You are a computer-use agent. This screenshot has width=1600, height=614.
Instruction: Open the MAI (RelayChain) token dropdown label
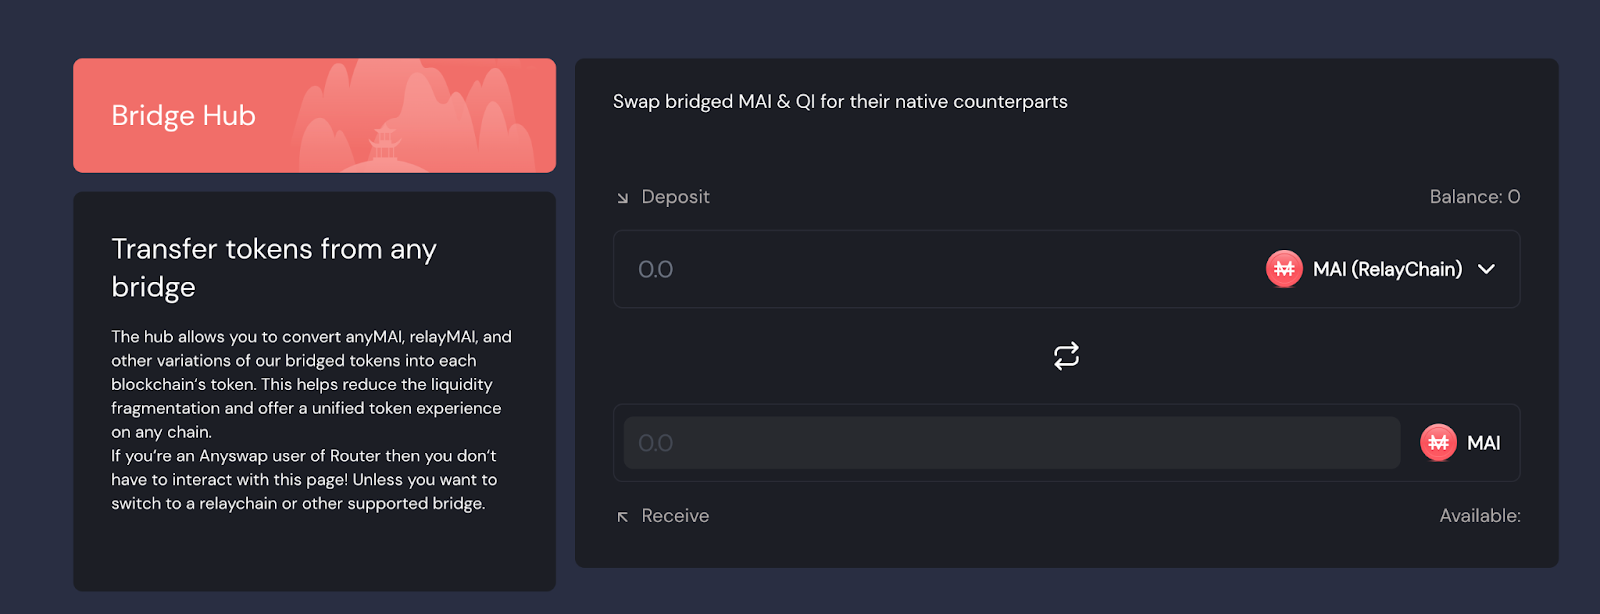point(1387,269)
